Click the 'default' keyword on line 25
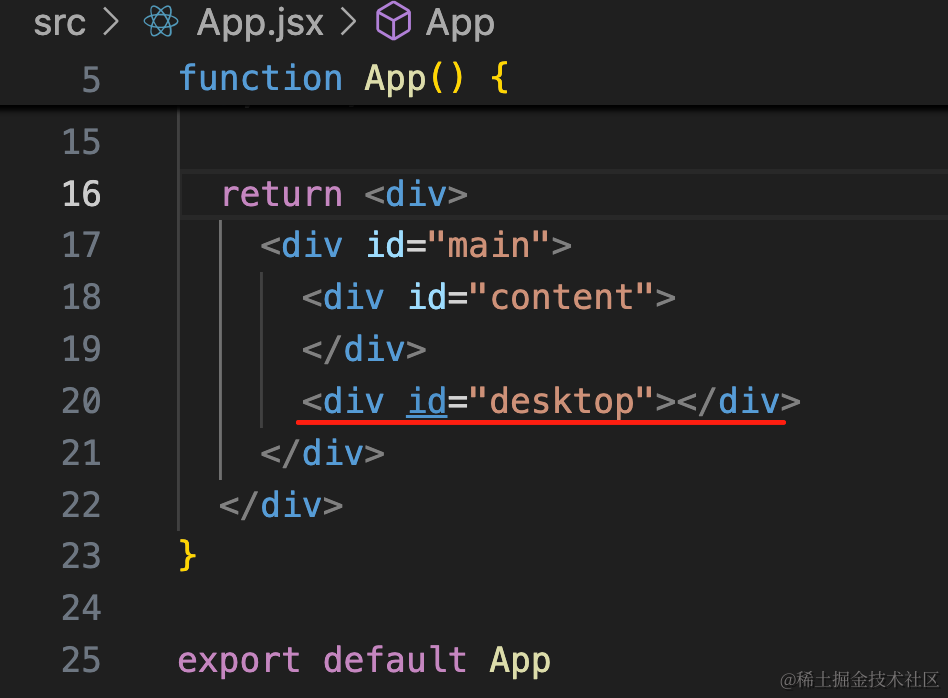Viewport: 948px width, 698px height. [x=395, y=660]
